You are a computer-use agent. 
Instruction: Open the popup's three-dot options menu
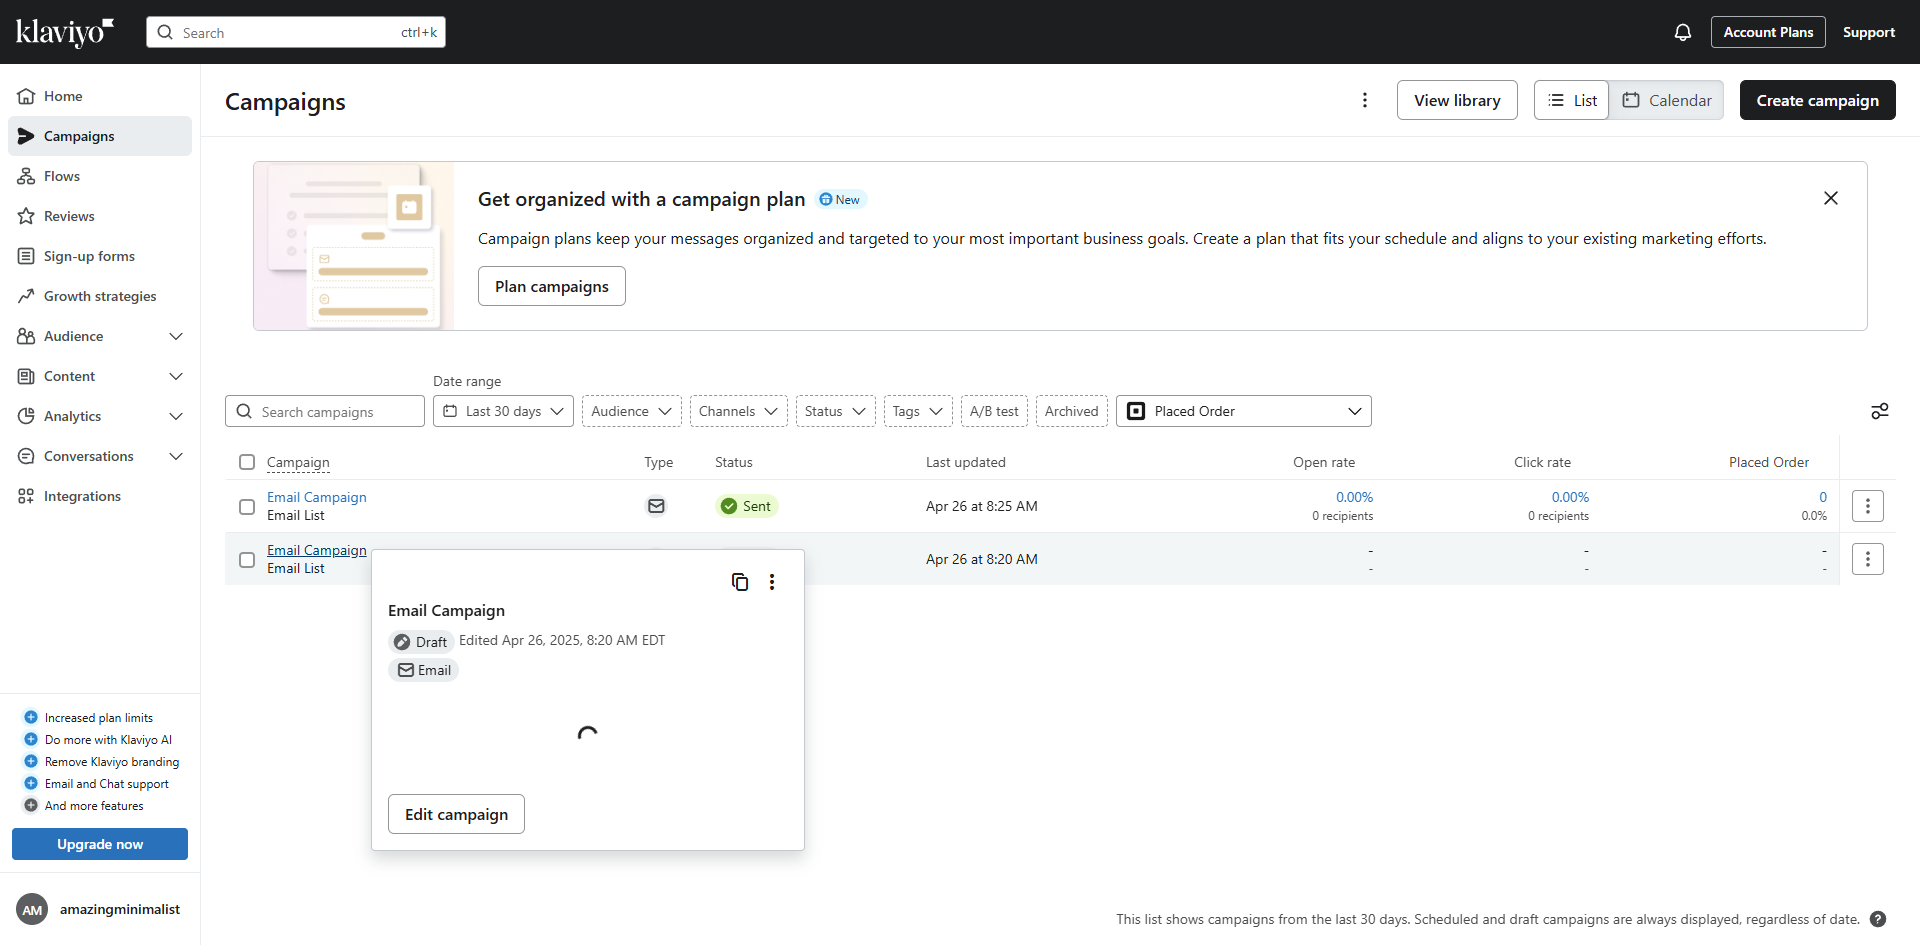(772, 582)
